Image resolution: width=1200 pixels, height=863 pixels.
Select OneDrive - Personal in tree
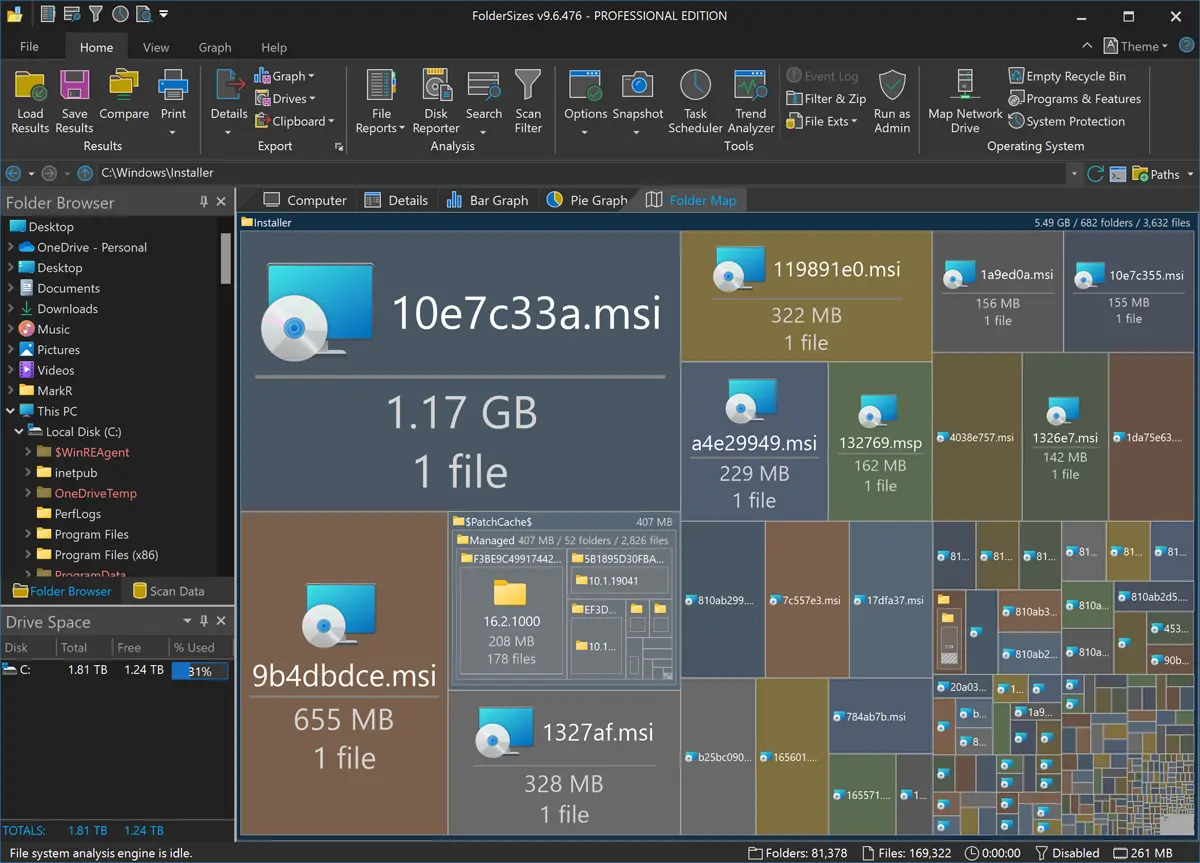pyautogui.click(x=92, y=247)
